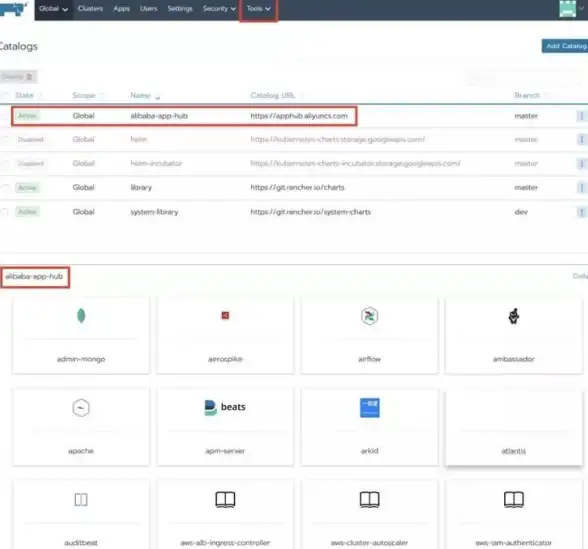Click the aerospike card label
This screenshot has height=549, width=588.
[225, 359]
